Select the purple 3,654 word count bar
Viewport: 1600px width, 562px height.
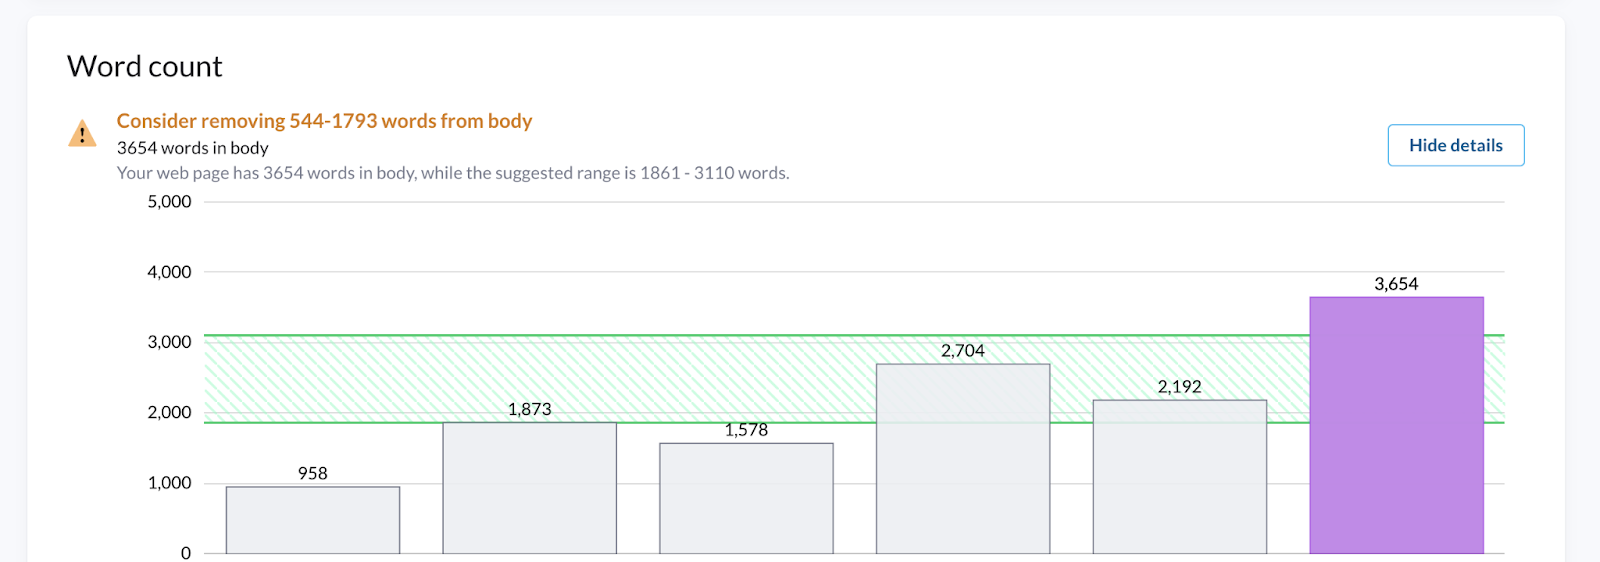point(1397,425)
